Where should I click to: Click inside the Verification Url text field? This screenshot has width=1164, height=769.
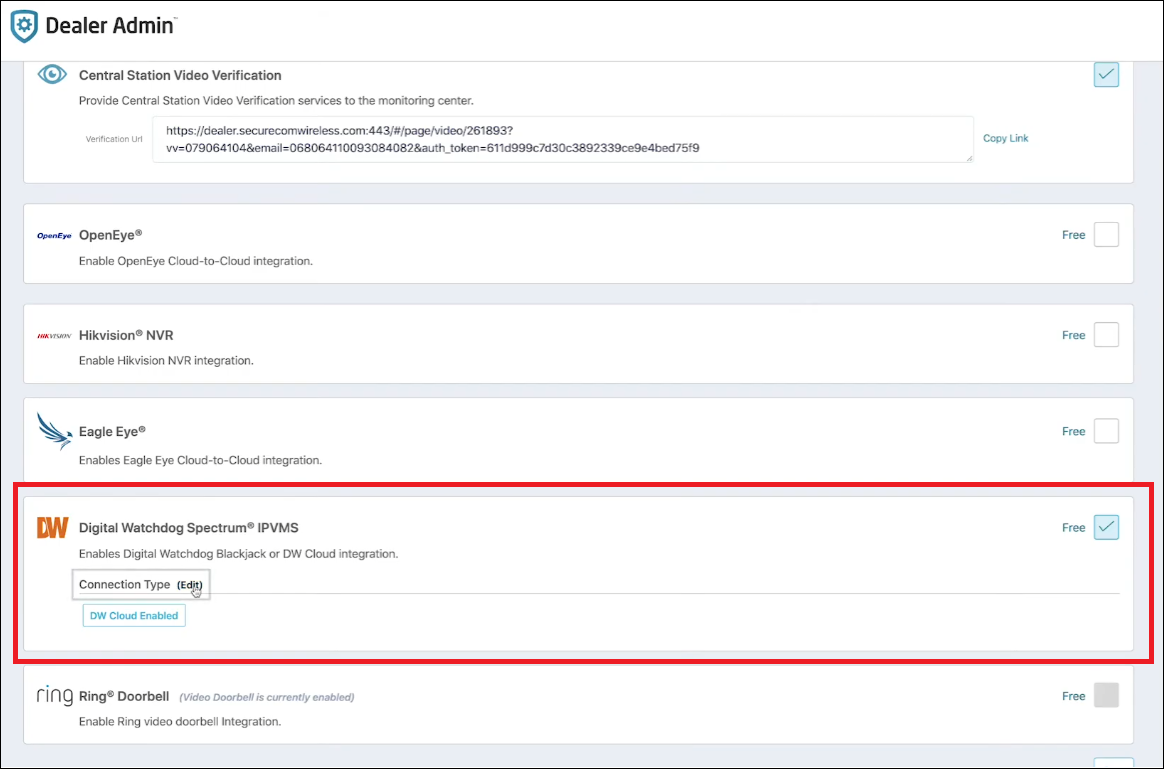point(563,139)
